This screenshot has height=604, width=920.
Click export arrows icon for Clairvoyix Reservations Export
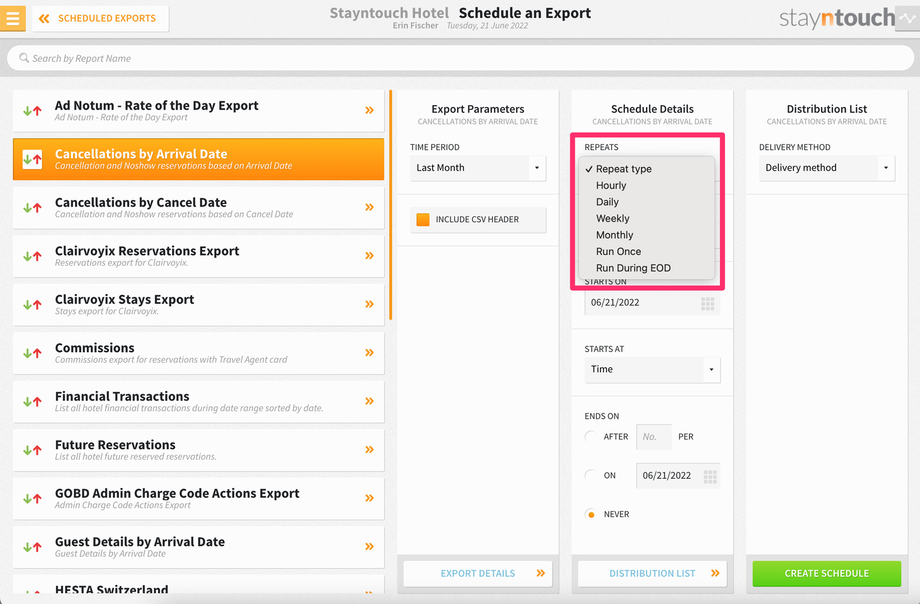point(32,256)
